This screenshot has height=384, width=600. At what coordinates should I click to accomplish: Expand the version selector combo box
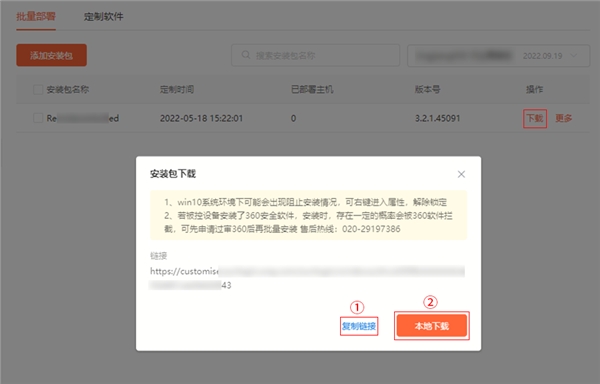point(498,56)
